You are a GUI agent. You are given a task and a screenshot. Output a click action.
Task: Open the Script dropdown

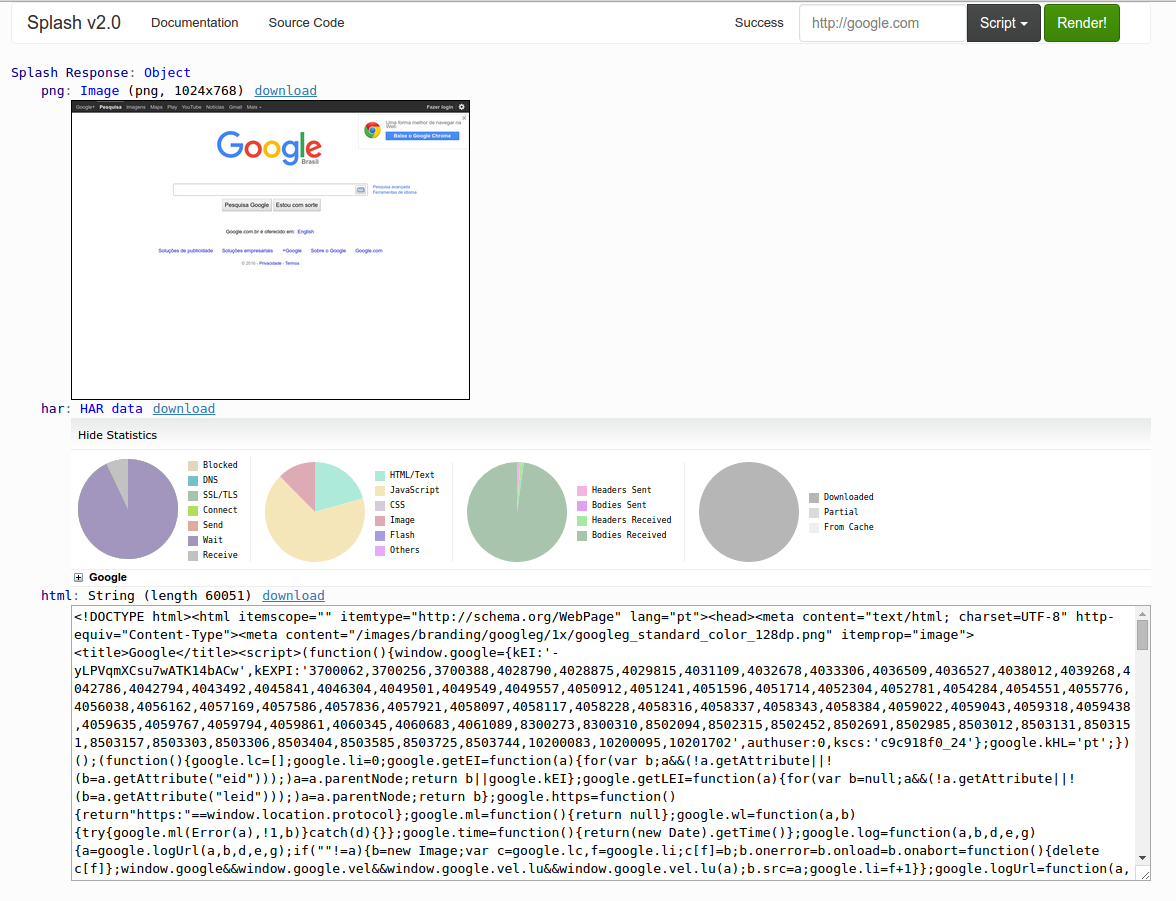(x=1004, y=23)
